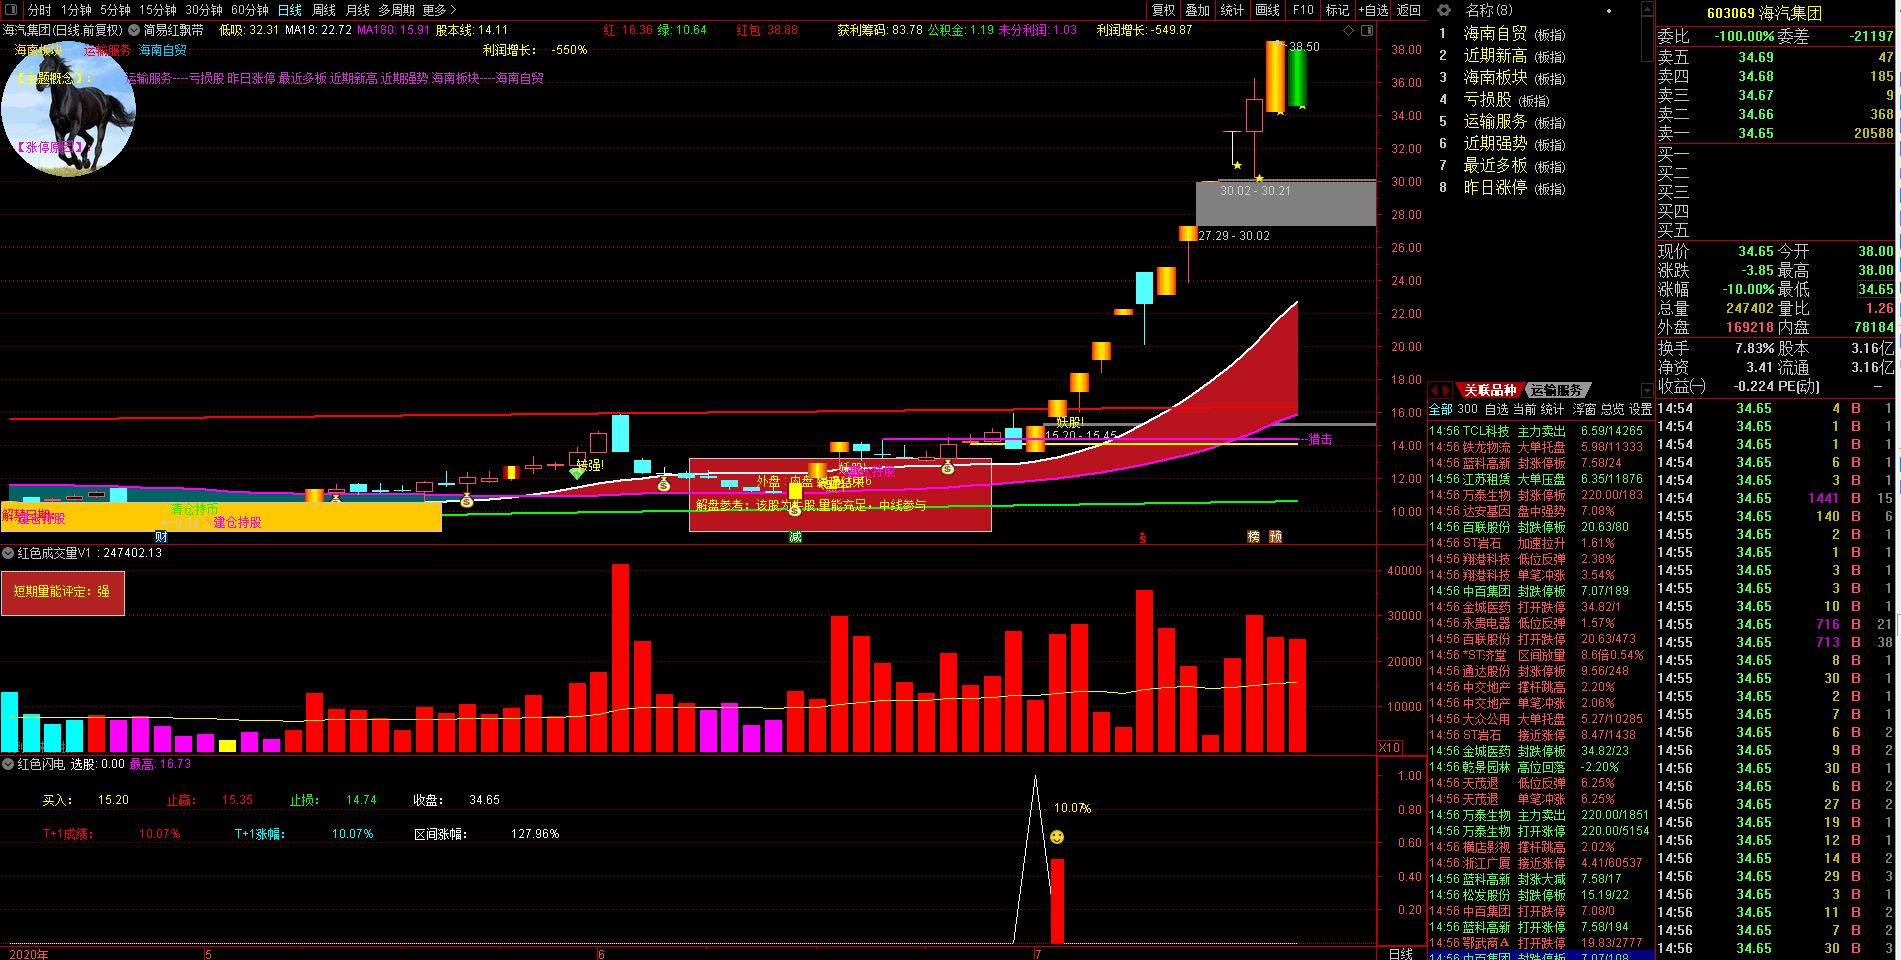Open the dropdown arrow right of 运输服务 tab
The width and height of the screenshot is (1901, 960).
click(1647, 390)
